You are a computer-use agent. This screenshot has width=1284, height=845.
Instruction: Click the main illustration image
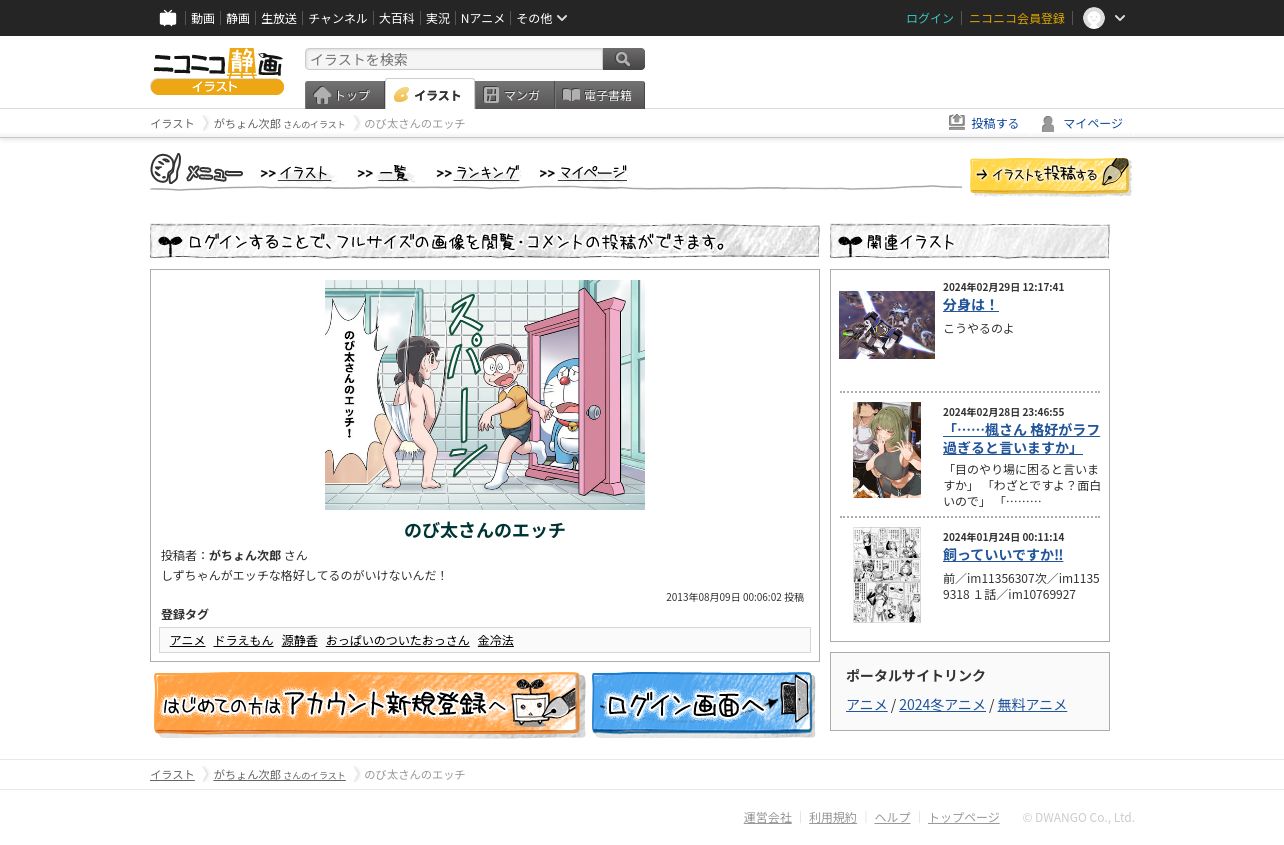pyautogui.click(x=485, y=395)
